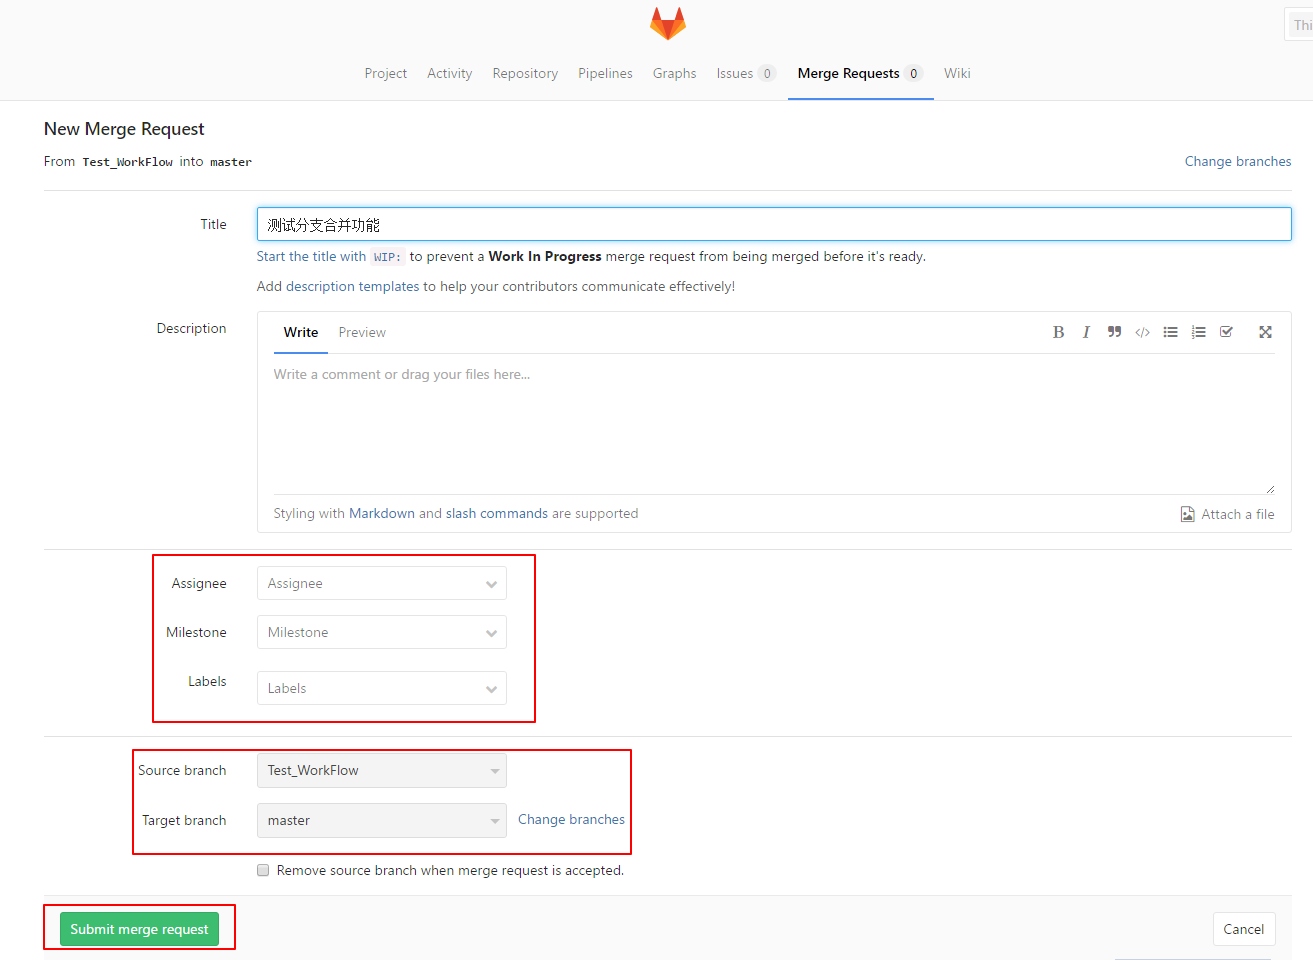
Task: Insert a code block in the description
Action: 1142,331
